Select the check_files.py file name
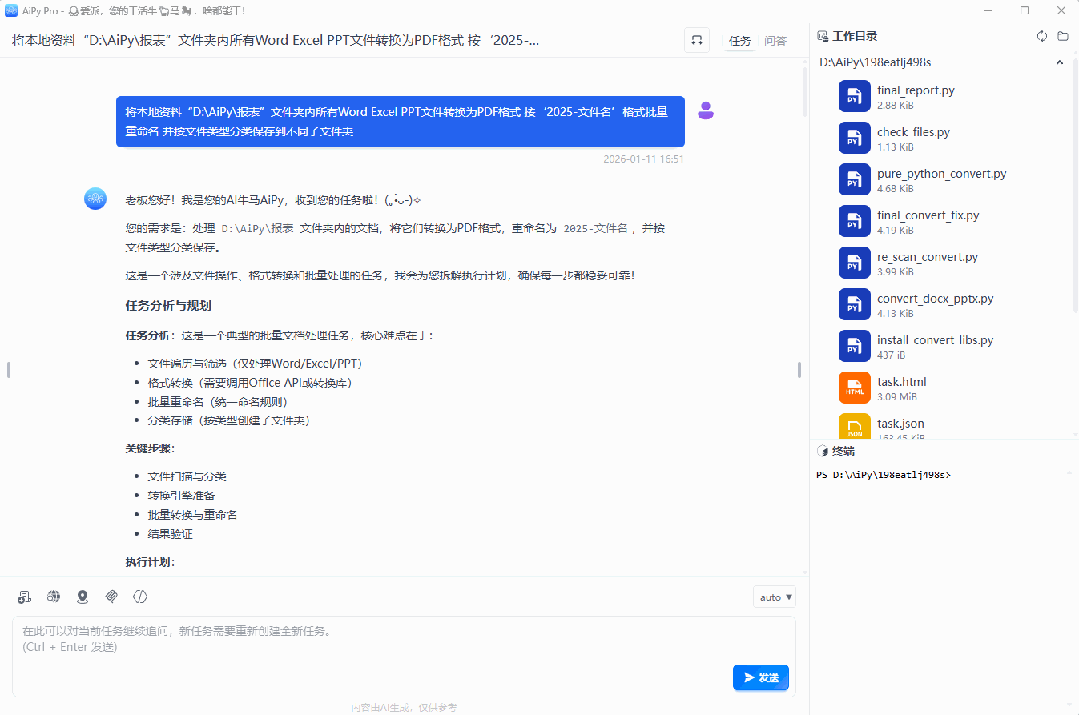Image resolution: width=1079 pixels, height=715 pixels. pos(913,132)
